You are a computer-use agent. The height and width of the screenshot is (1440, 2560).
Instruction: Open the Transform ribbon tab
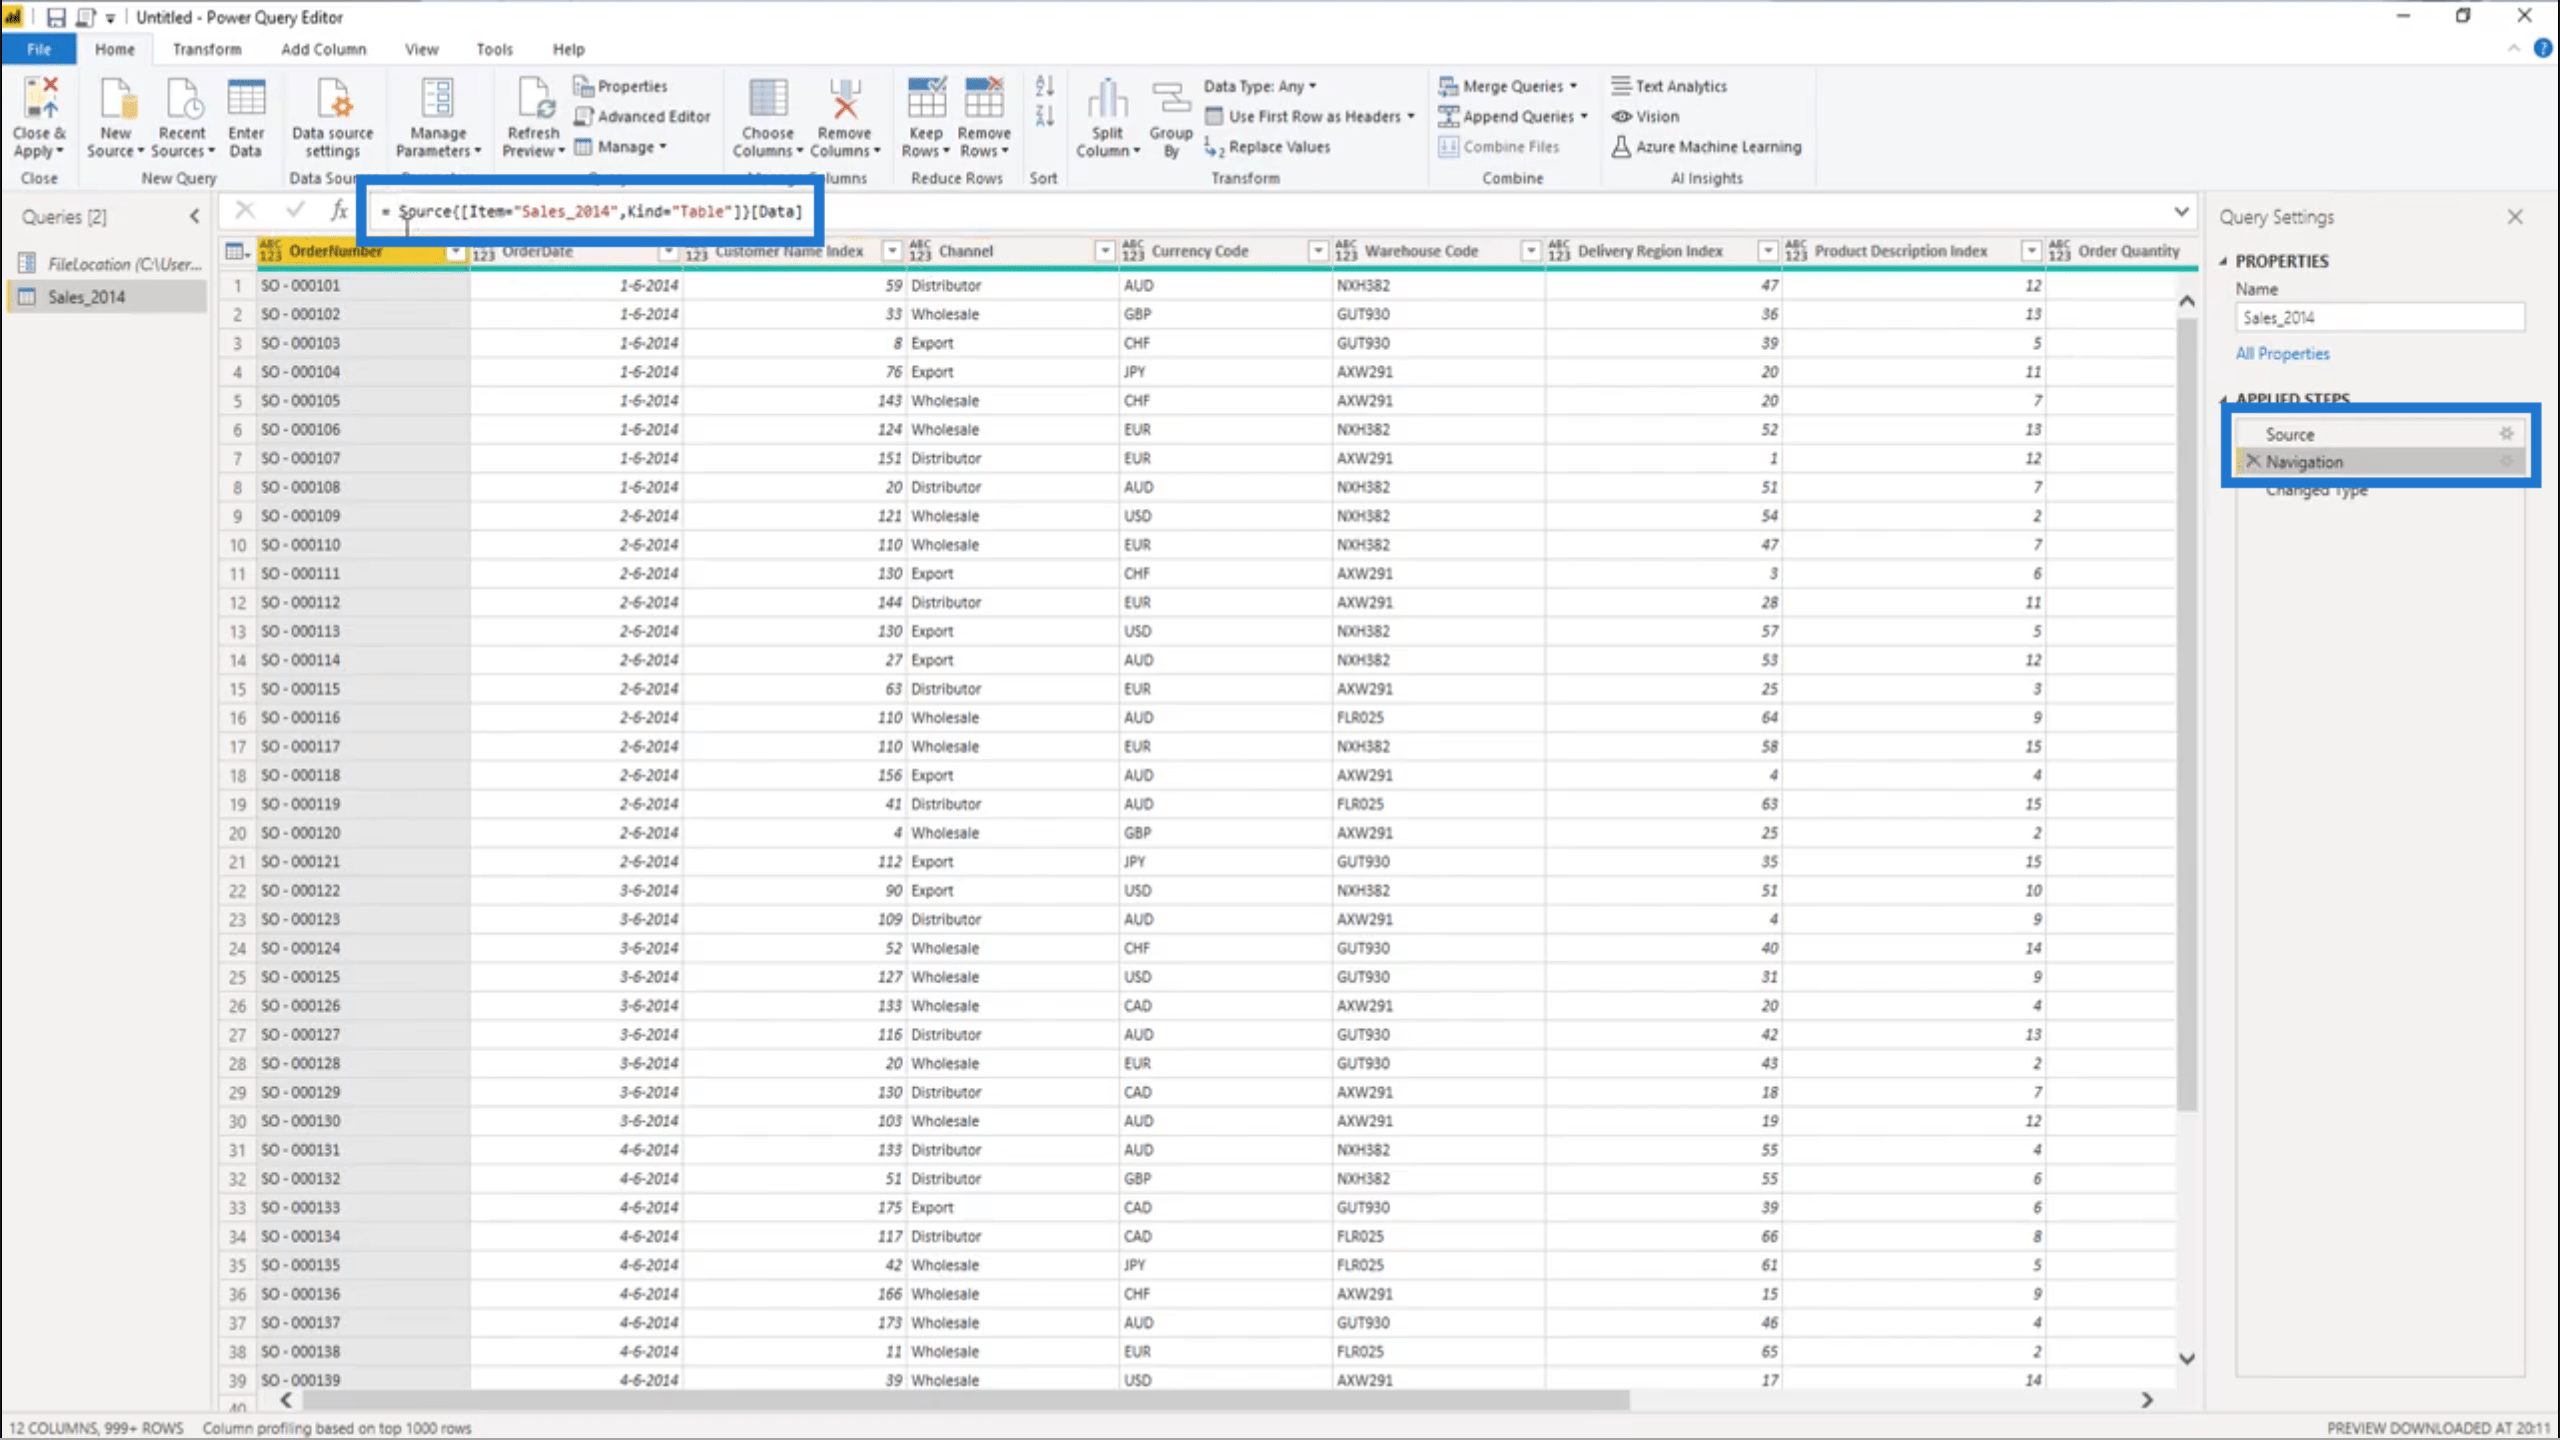coord(206,49)
